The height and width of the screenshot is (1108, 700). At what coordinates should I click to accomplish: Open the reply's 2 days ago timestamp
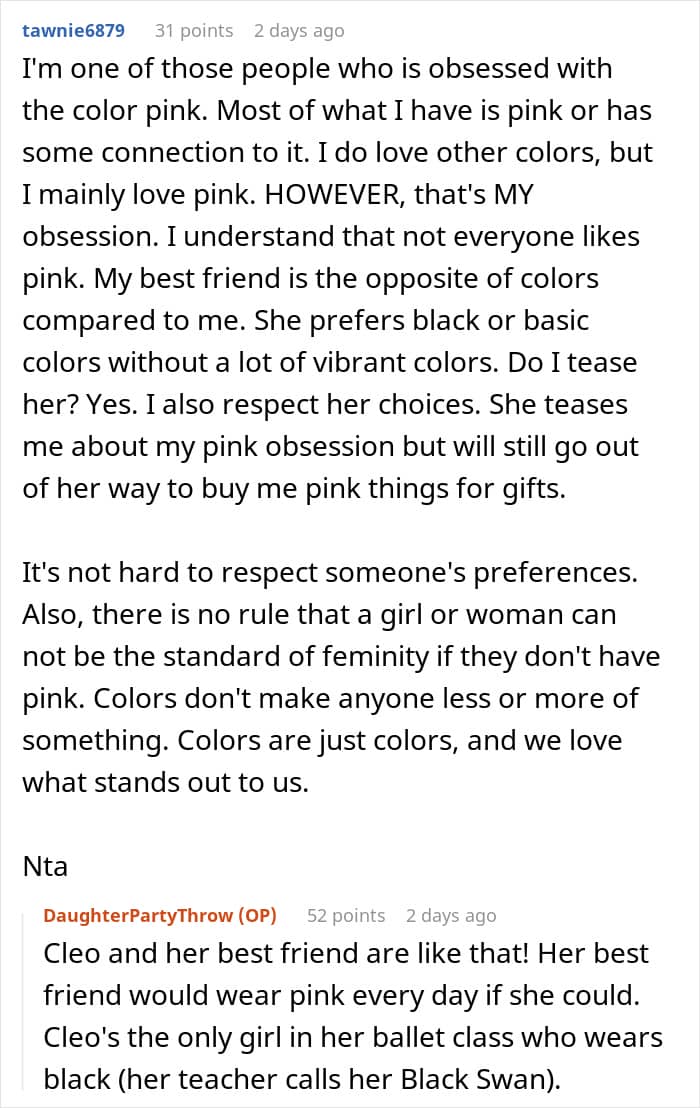click(x=451, y=916)
